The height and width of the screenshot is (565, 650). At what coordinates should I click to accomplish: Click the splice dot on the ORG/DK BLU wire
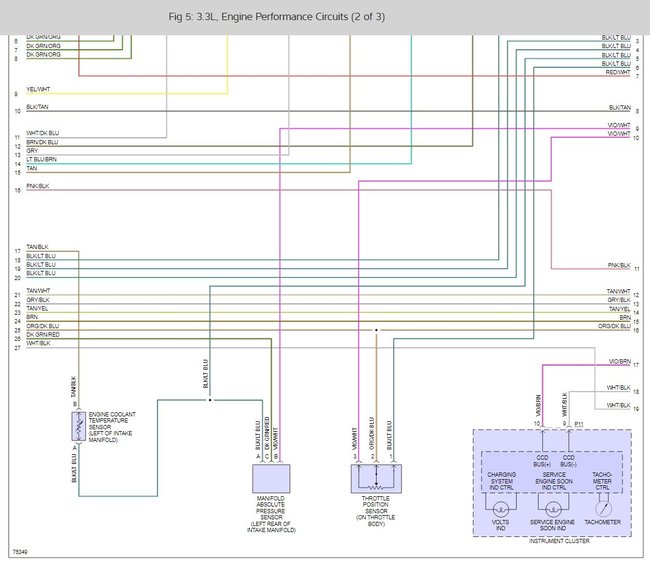click(x=376, y=330)
